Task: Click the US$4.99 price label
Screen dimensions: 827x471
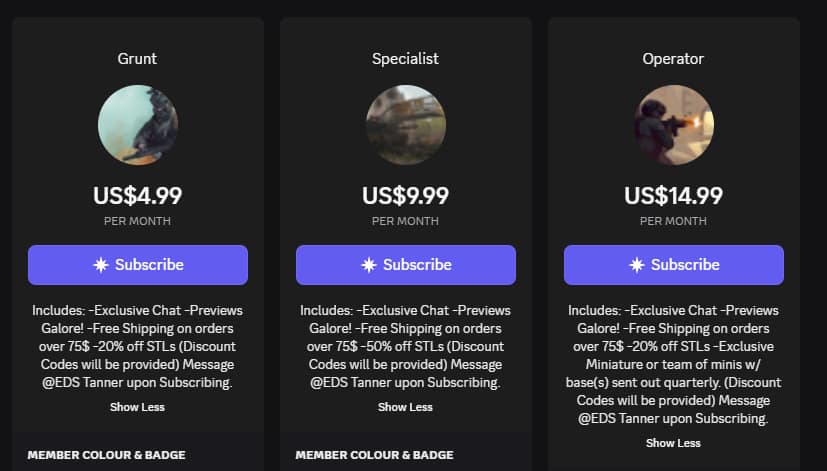Action: coord(138,196)
